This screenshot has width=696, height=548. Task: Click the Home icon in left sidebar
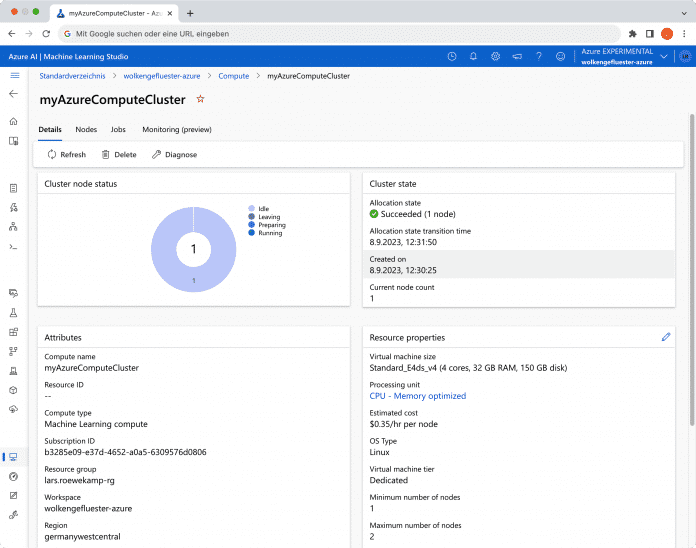click(x=13, y=121)
